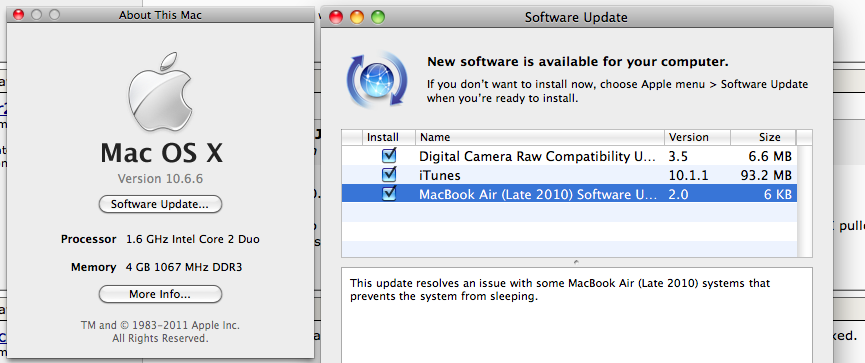Click the Software Update... button
Screen dimensions: 865x363
tap(160, 204)
